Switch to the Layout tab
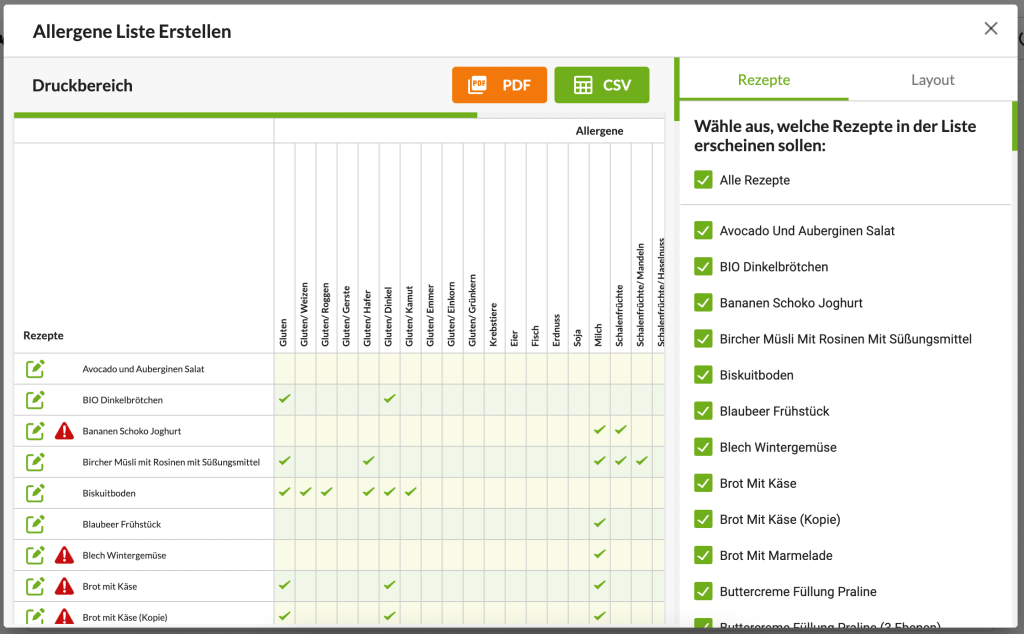The width and height of the screenshot is (1024, 634). [932, 80]
